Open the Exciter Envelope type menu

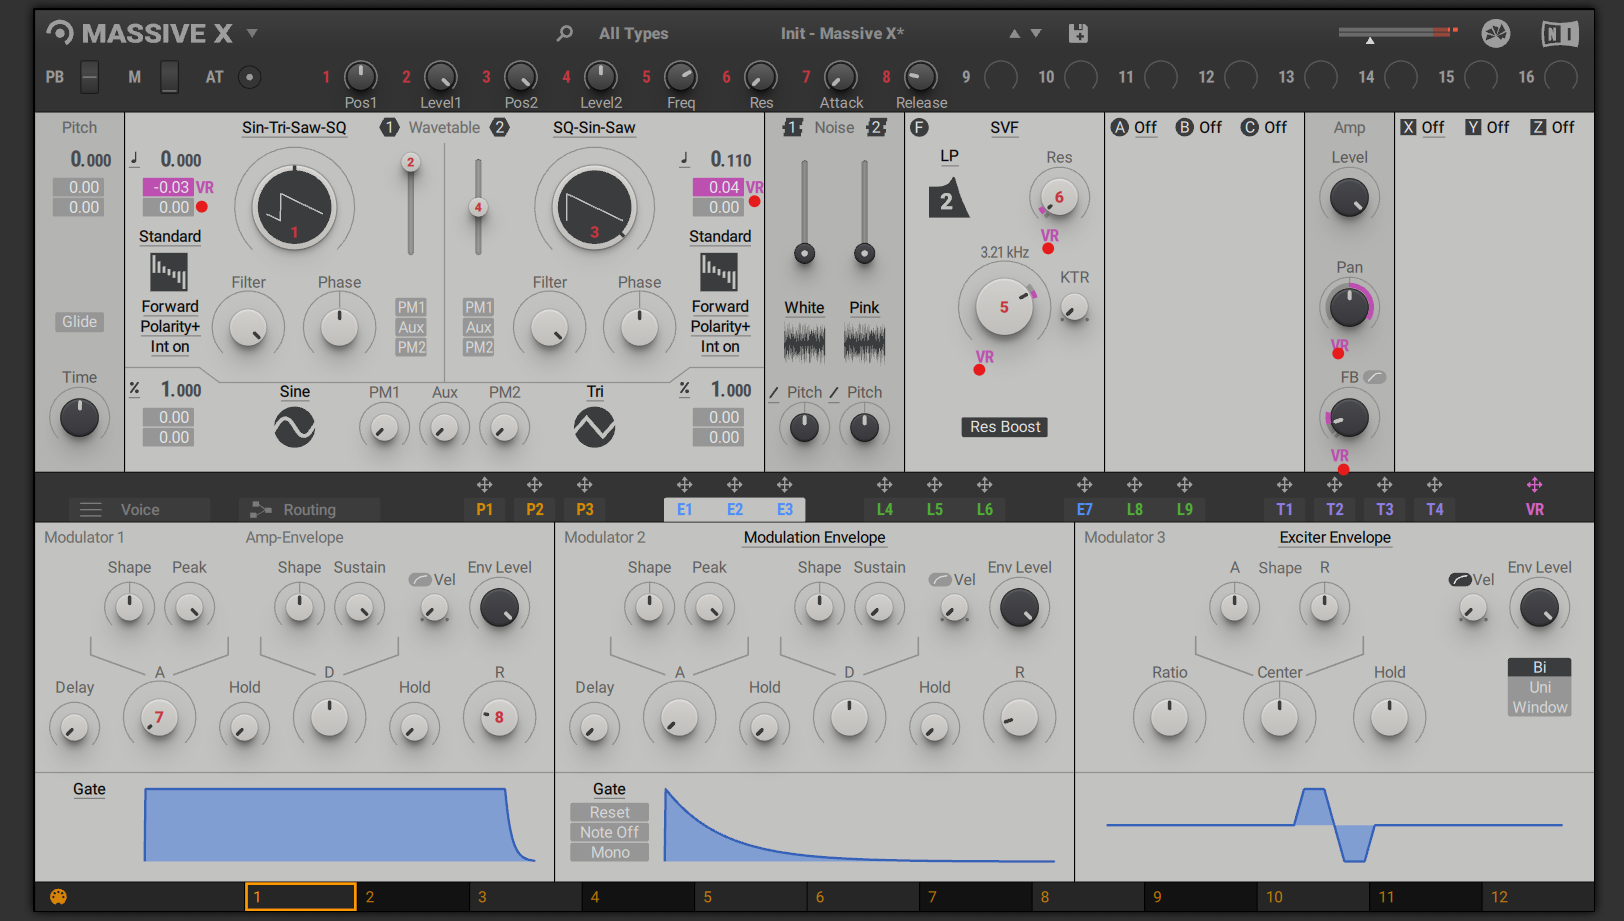(1335, 537)
